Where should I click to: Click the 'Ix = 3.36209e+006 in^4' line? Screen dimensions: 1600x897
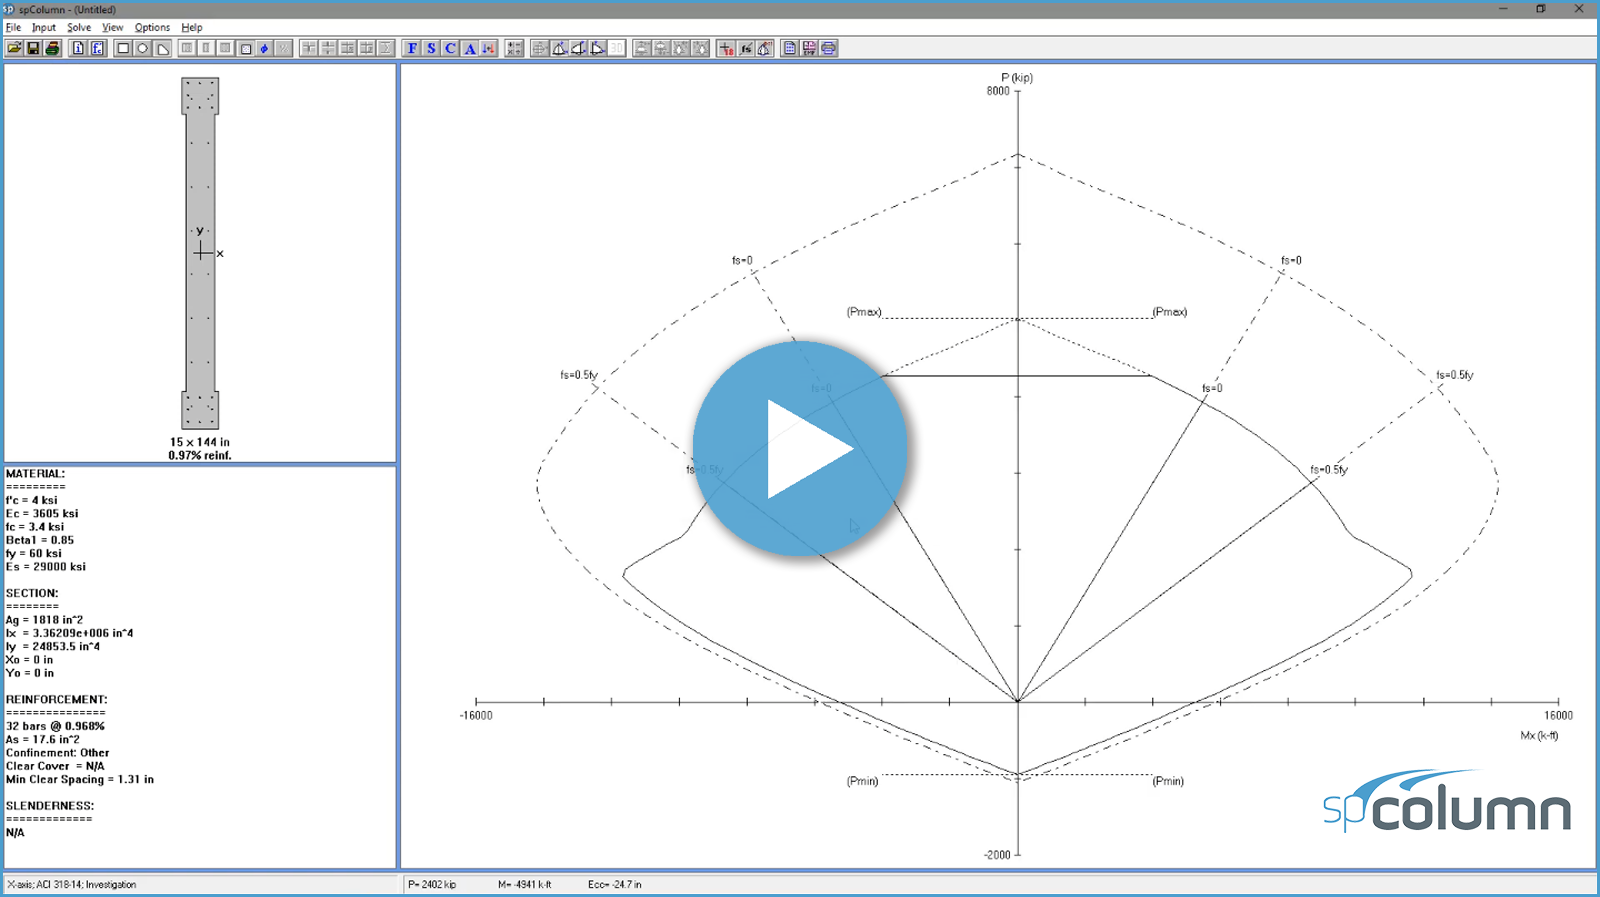pyautogui.click(x=70, y=633)
